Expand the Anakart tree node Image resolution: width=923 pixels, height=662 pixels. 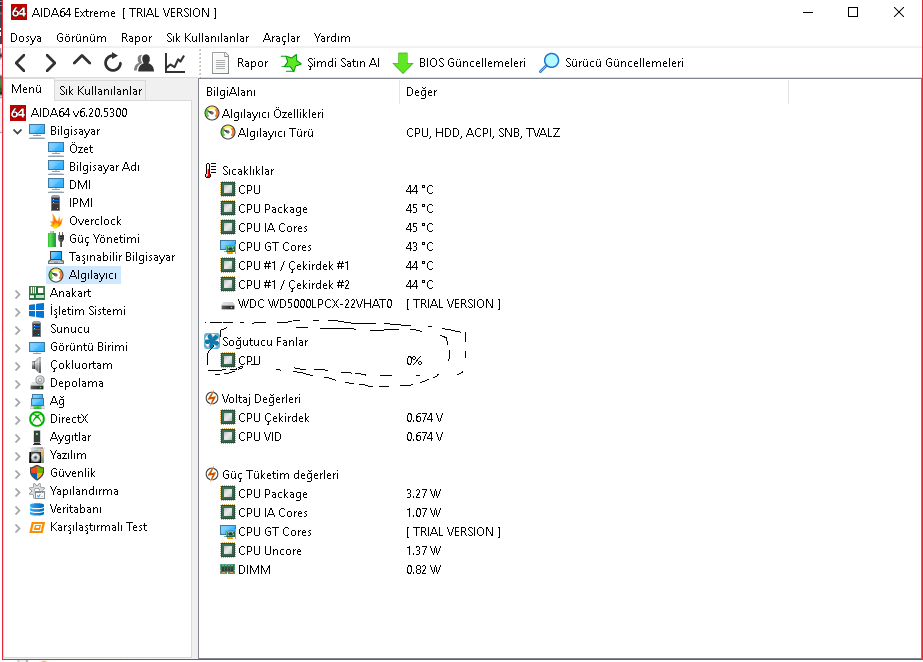tap(18, 293)
